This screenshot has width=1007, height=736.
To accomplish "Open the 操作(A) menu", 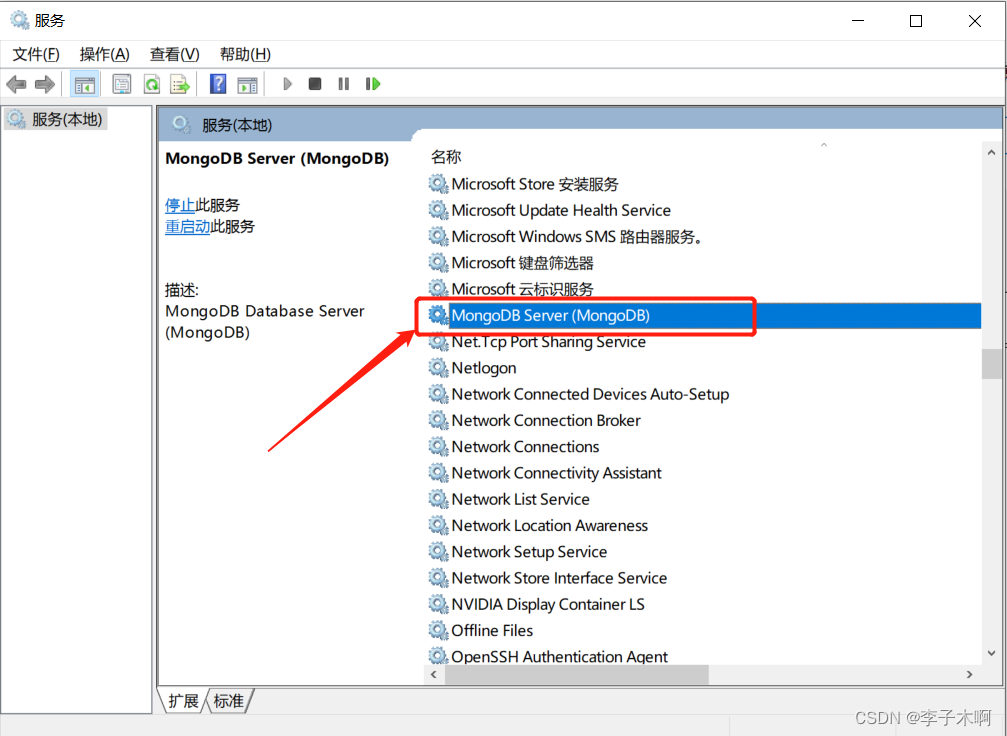I will click(x=105, y=55).
